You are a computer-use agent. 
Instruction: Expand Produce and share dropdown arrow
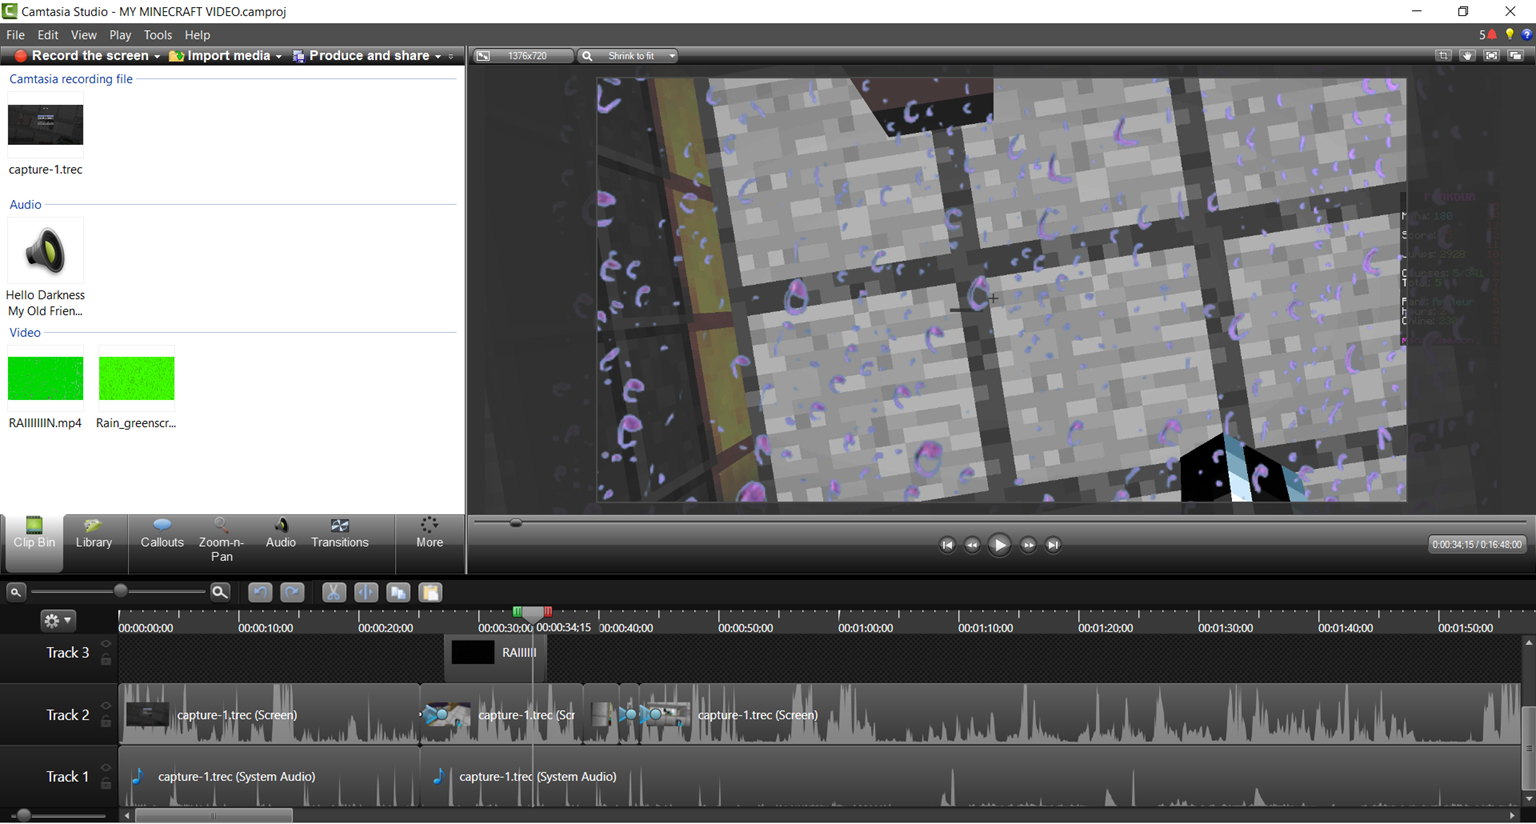(438, 57)
